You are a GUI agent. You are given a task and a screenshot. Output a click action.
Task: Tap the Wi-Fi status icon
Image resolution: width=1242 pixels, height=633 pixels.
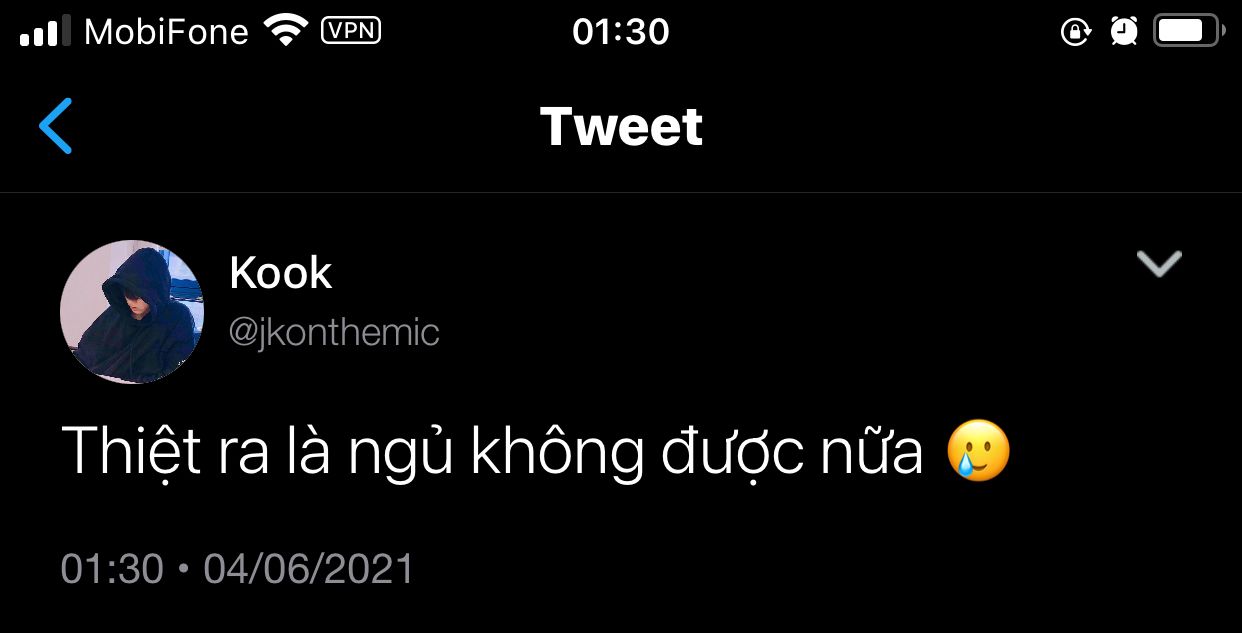click(286, 31)
